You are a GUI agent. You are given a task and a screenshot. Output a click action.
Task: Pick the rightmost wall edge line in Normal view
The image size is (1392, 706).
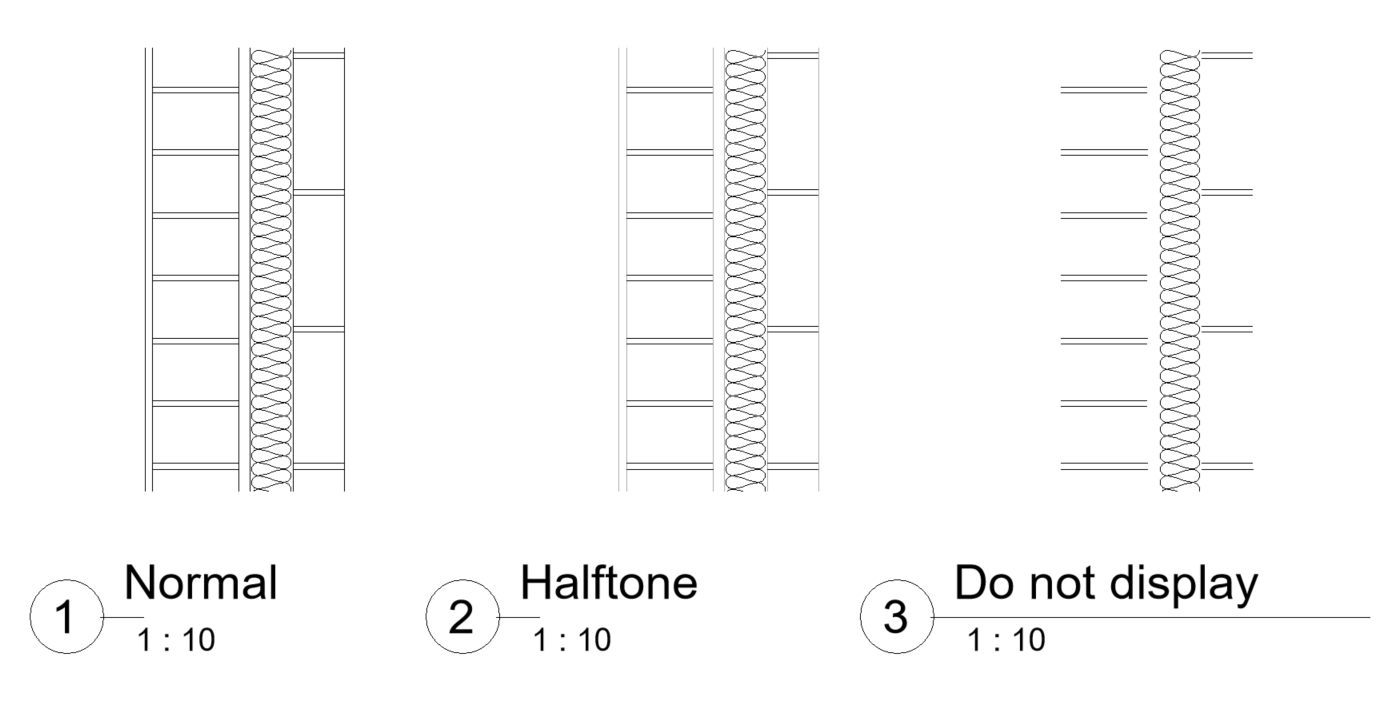[x=344, y=269]
